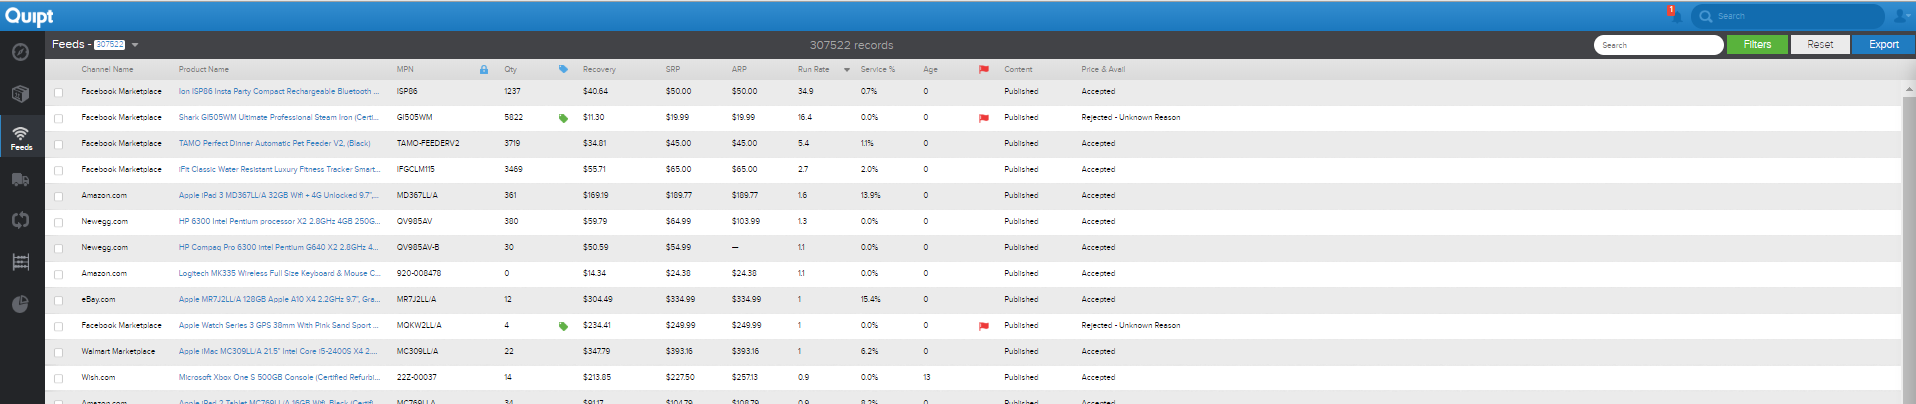Image resolution: width=1916 pixels, height=404 pixels.
Task: Click the white feeds Search field
Action: (1658, 45)
